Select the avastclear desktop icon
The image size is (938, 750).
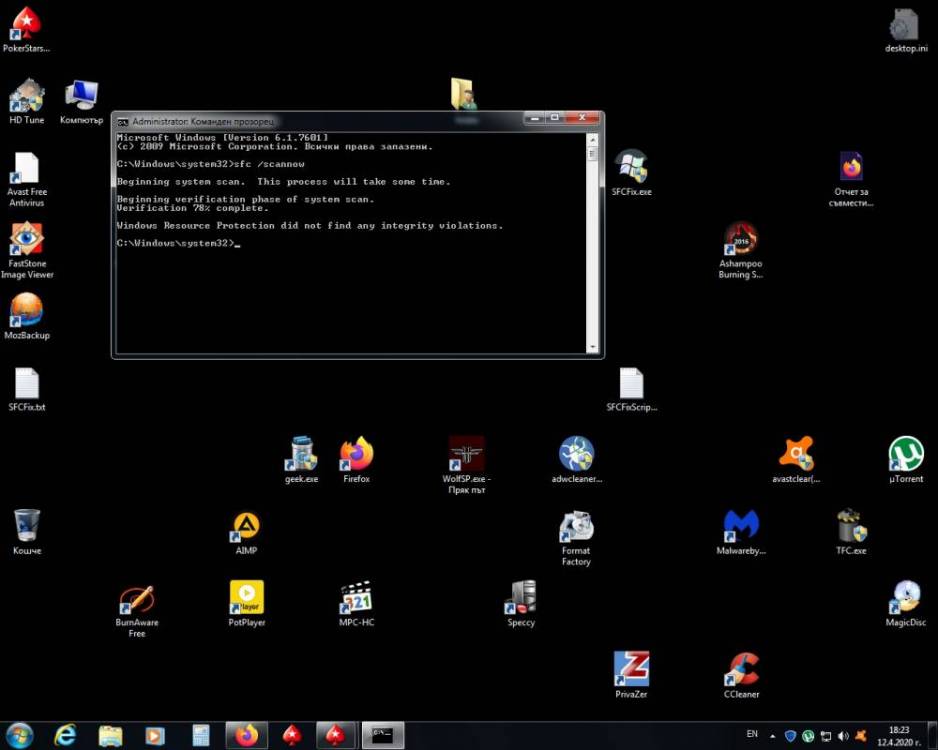tap(796, 460)
